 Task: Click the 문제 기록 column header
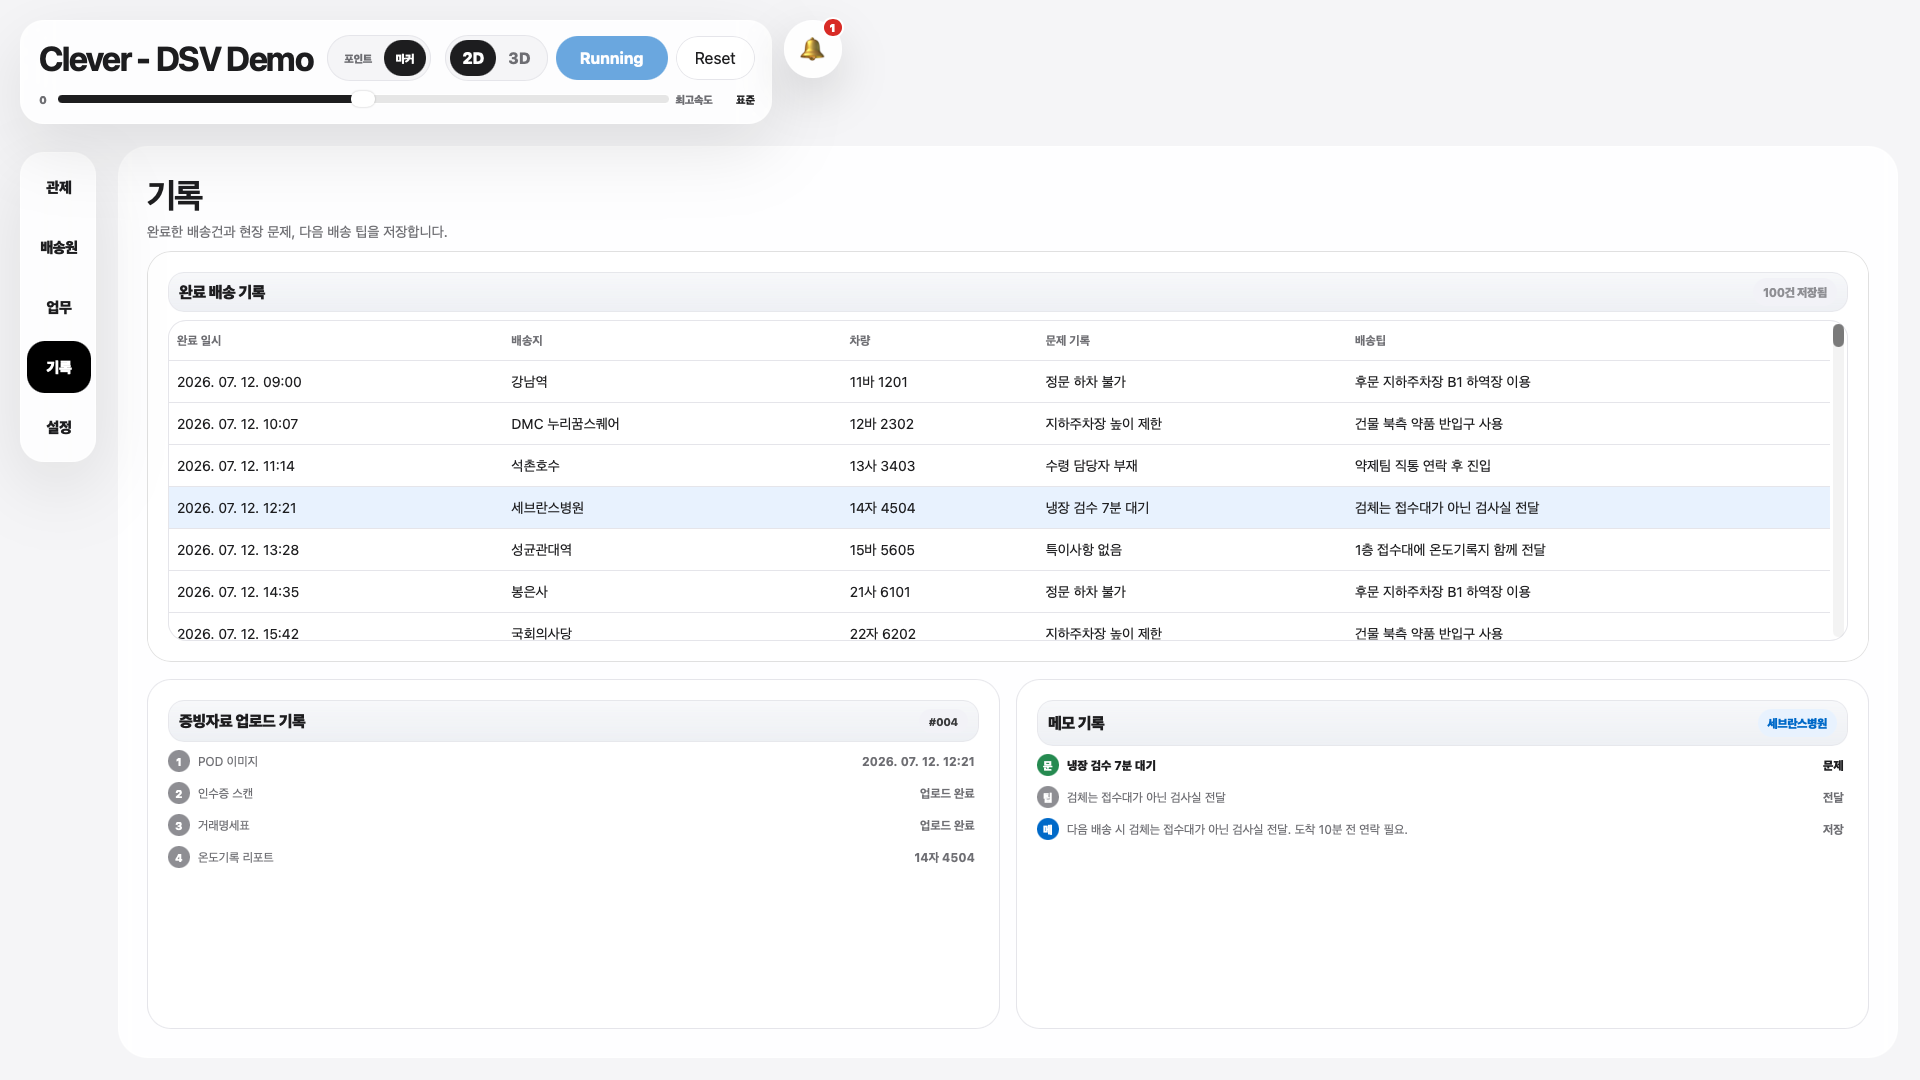[1067, 341]
